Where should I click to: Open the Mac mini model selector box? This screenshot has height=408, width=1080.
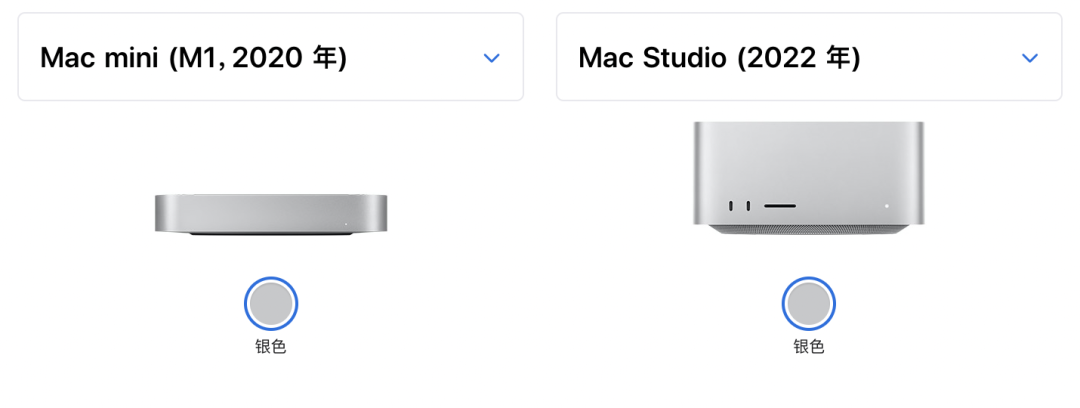[x=270, y=57]
